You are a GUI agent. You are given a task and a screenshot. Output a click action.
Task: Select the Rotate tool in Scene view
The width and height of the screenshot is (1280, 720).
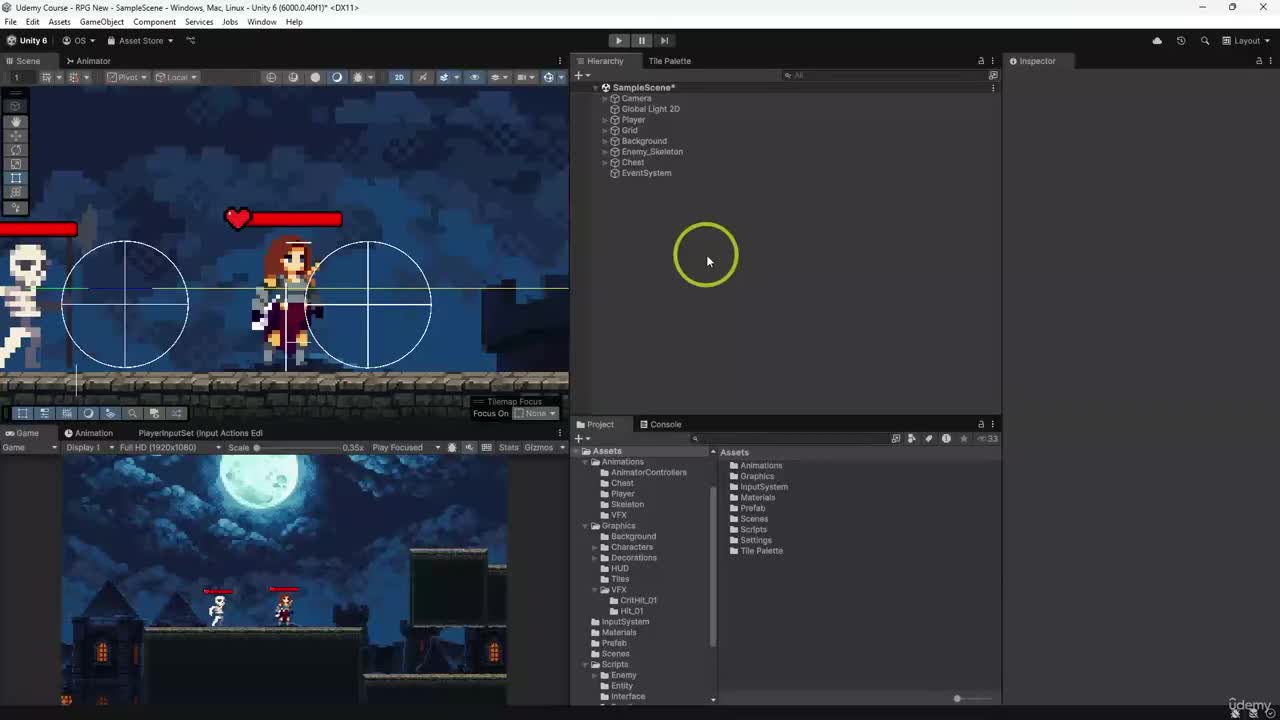[16, 149]
